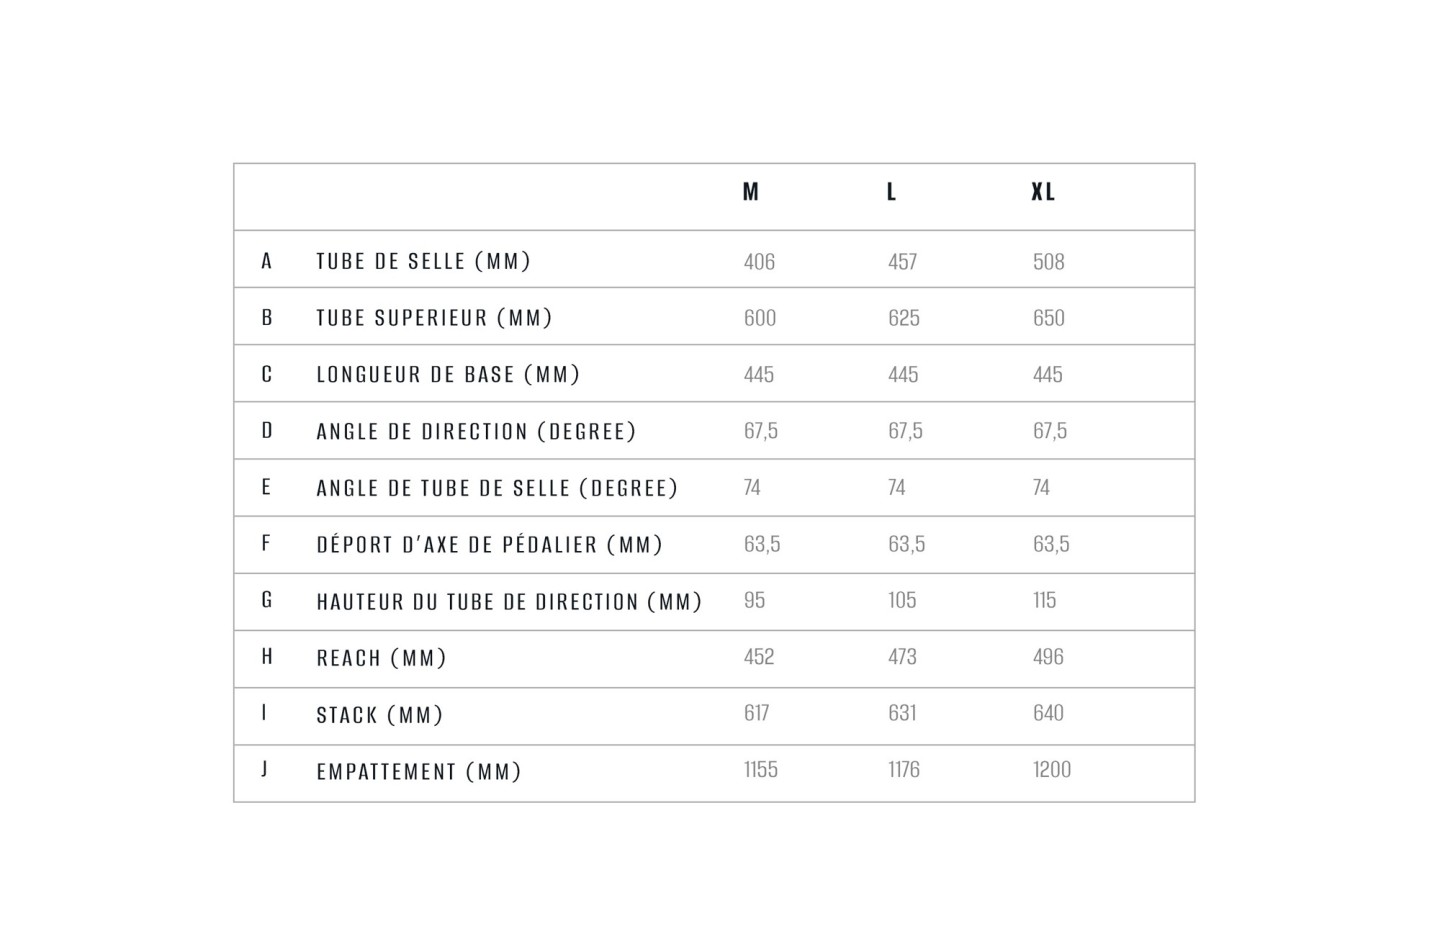Click the L size column header
This screenshot has width=1440, height=948.
891,192
